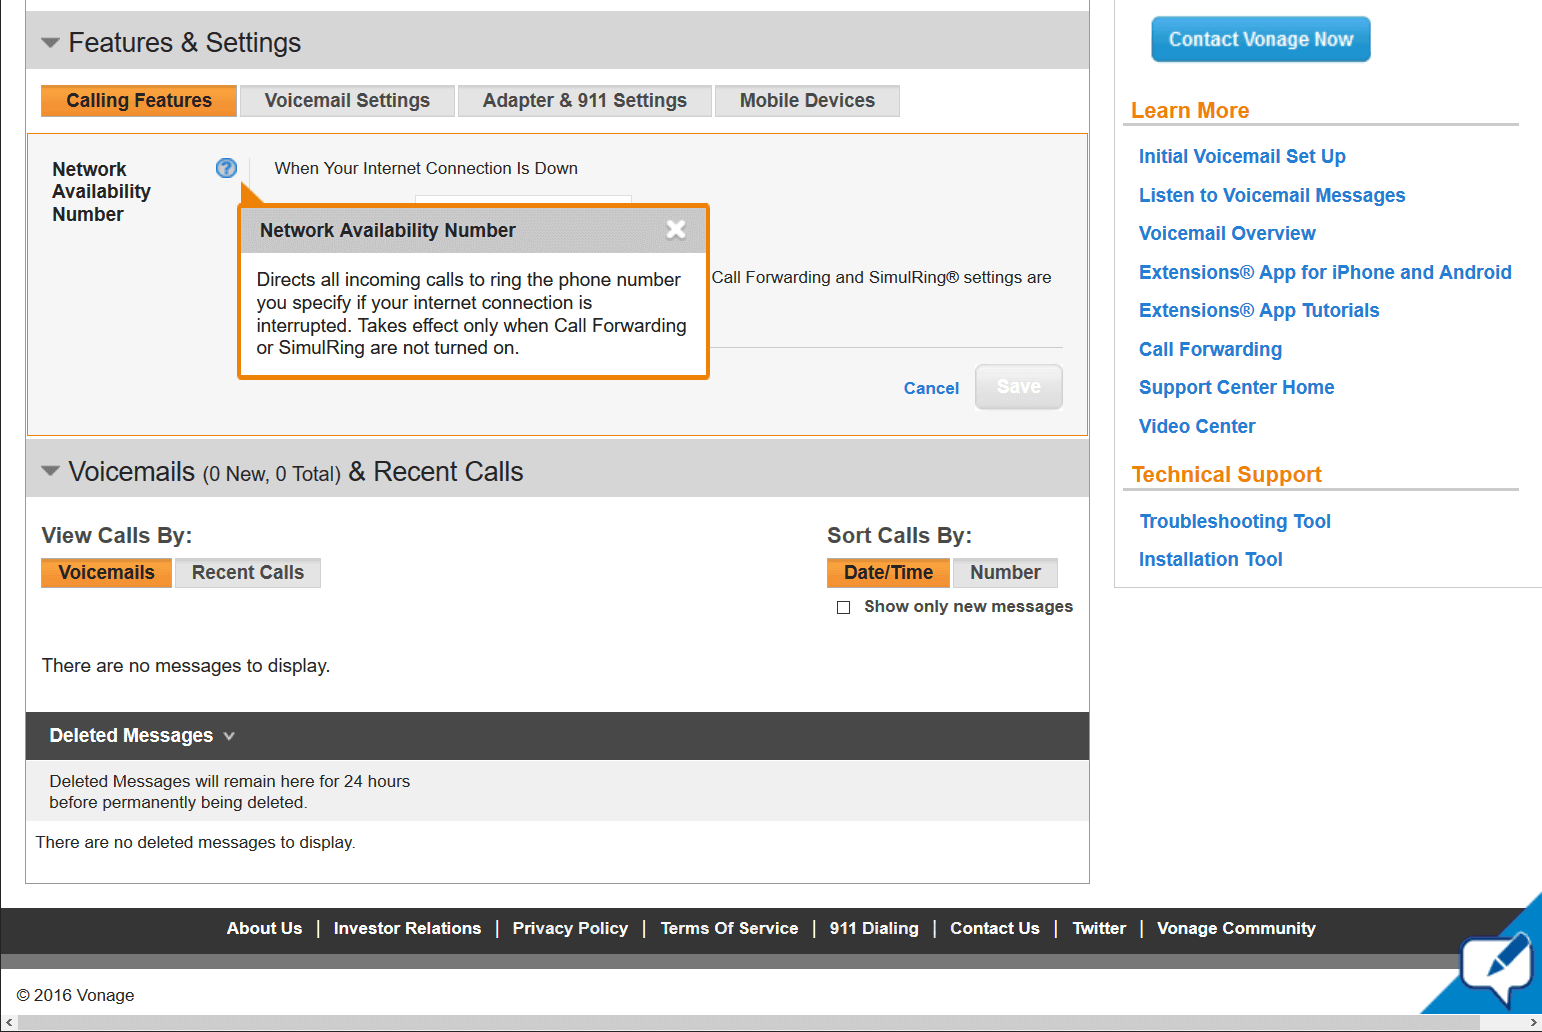Sort calls by Number
Viewport: 1542px width, 1032px height.
(1005, 573)
